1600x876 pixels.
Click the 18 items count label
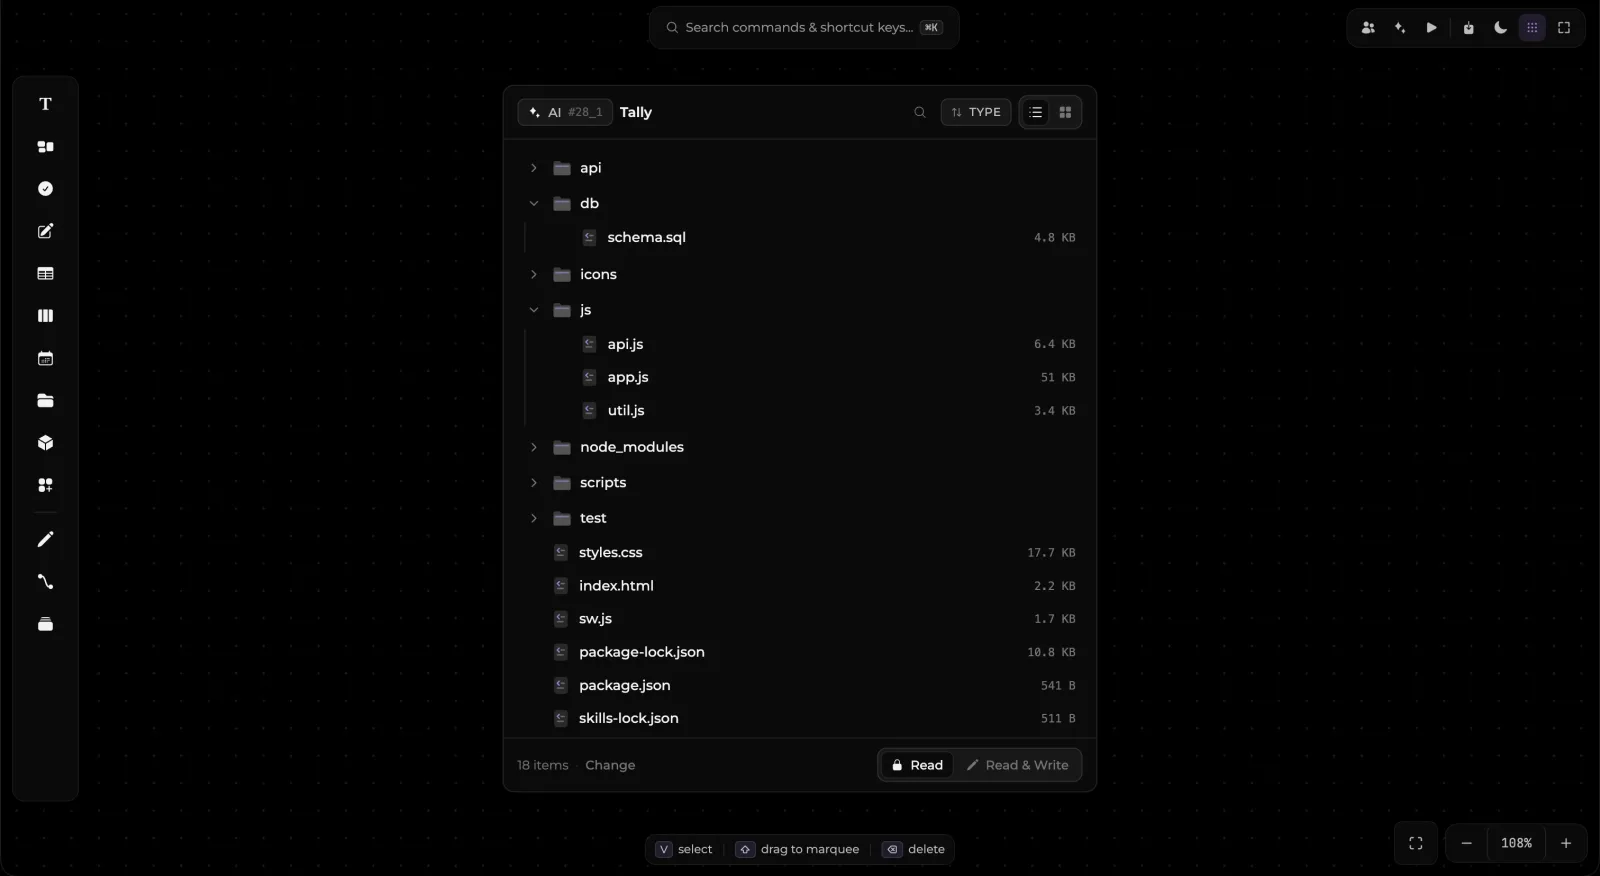point(543,765)
